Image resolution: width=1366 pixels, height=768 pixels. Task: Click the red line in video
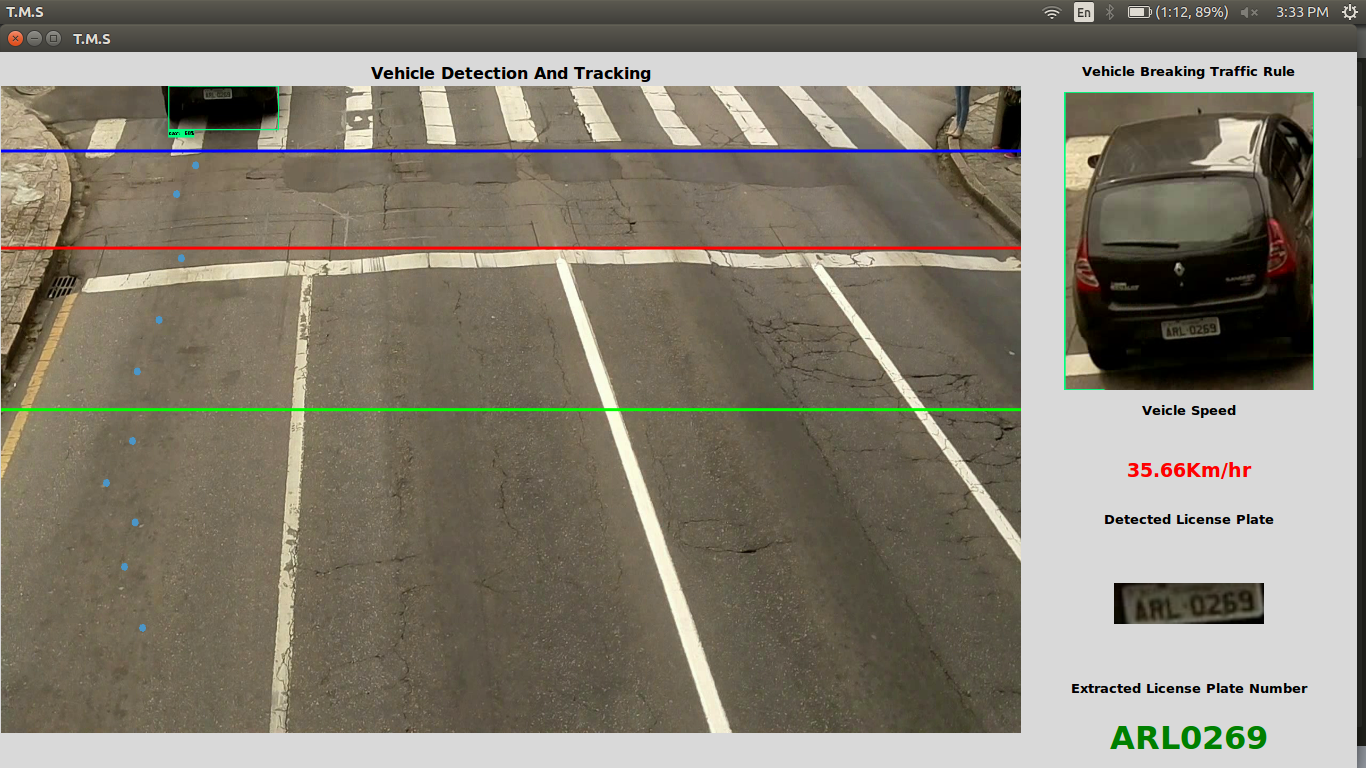pyautogui.click(x=510, y=247)
